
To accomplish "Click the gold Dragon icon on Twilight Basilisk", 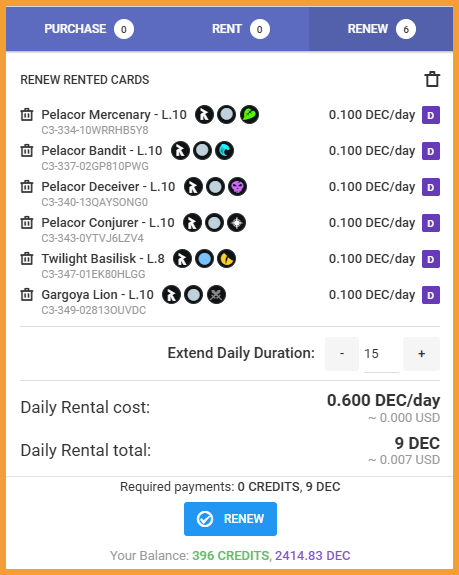I will 227,259.
